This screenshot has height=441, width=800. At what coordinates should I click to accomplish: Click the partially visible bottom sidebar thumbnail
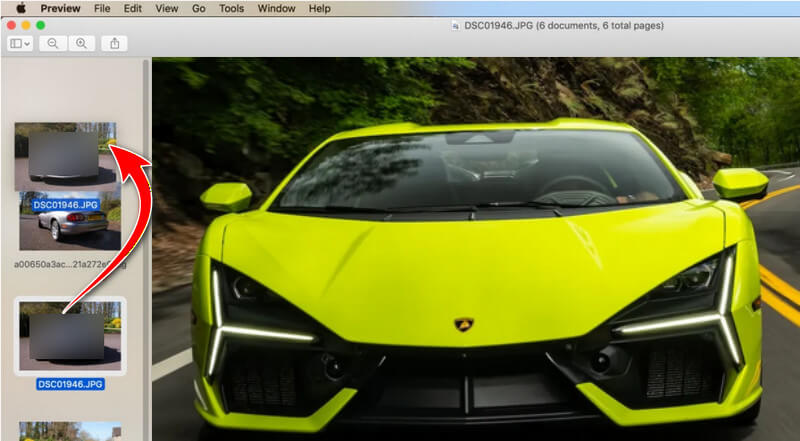tap(69, 432)
